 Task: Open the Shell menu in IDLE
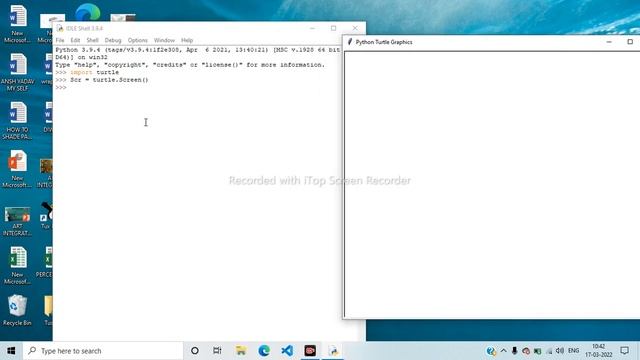(93, 40)
